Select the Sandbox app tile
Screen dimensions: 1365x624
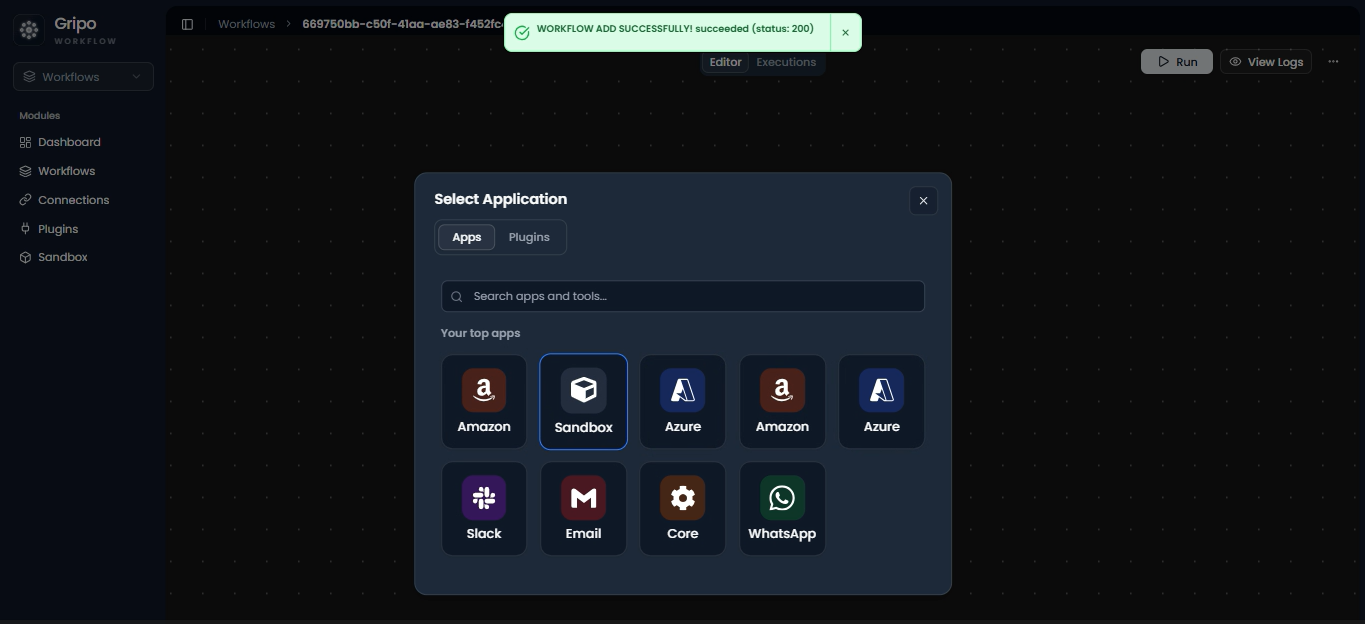pos(583,401)
